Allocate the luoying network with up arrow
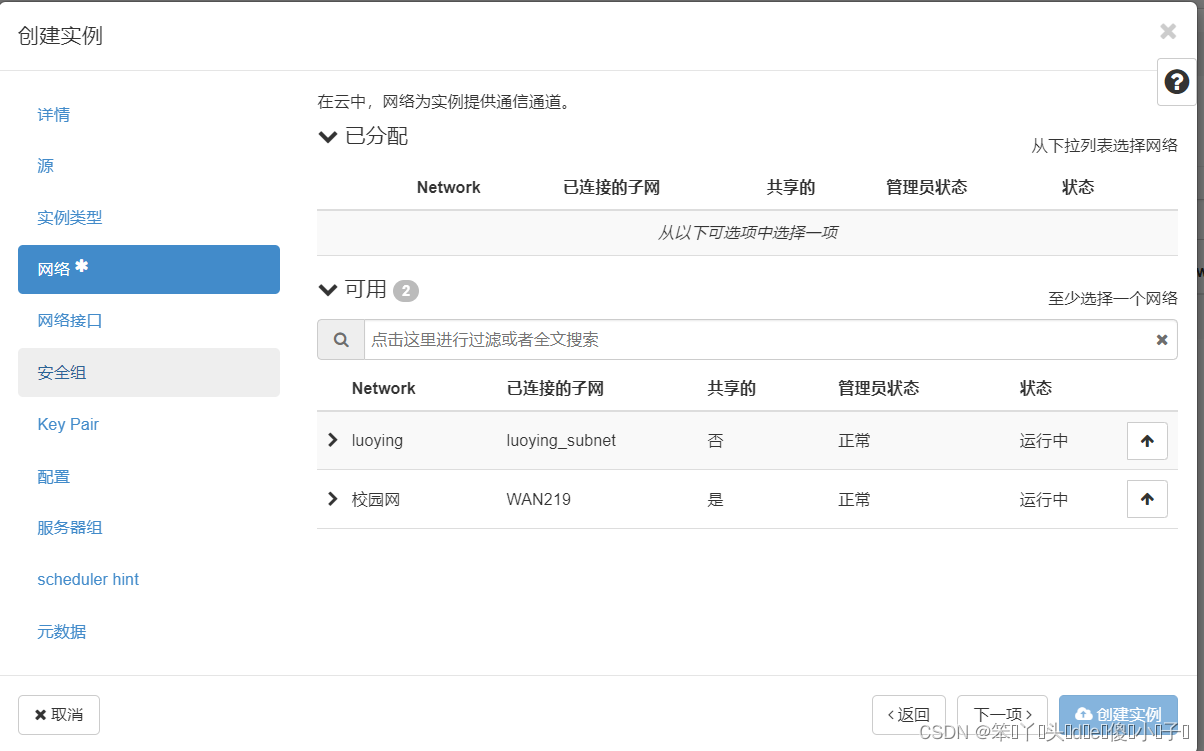 point(1146,440)
